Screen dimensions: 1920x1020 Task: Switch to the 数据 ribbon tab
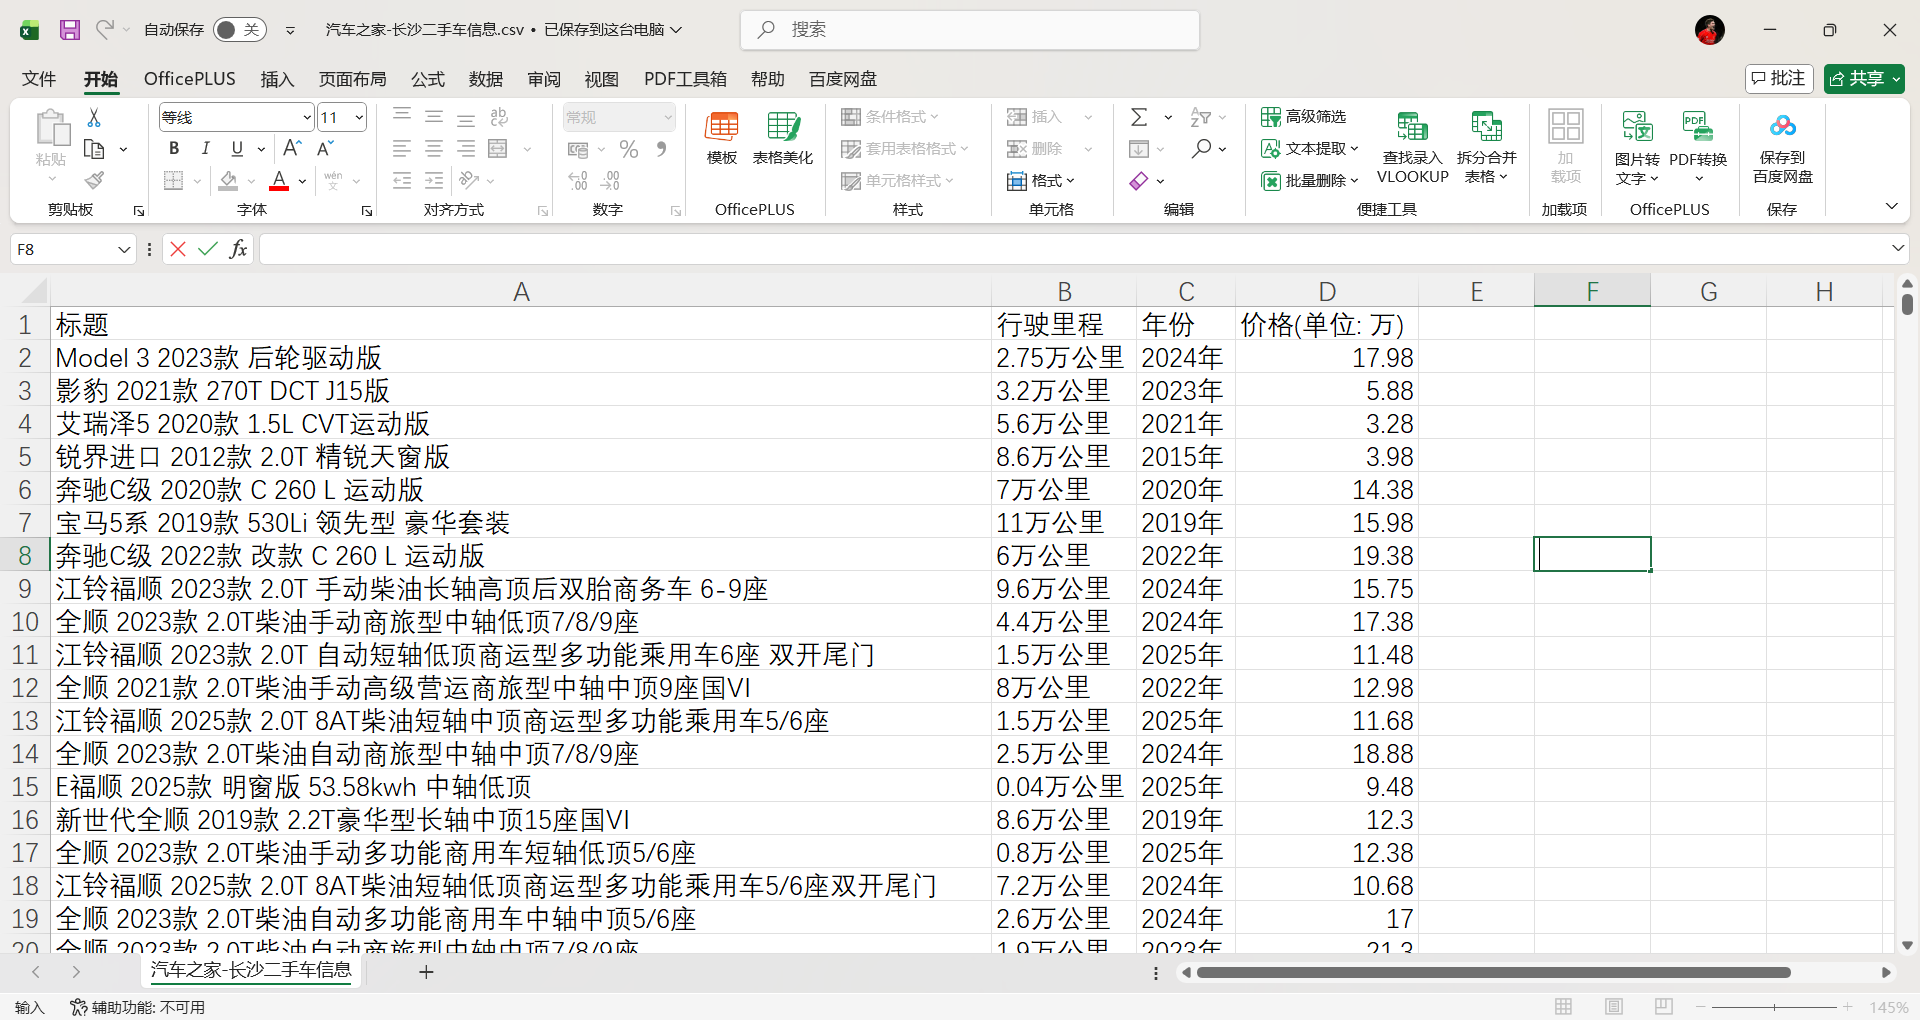(x=485, y=79)
